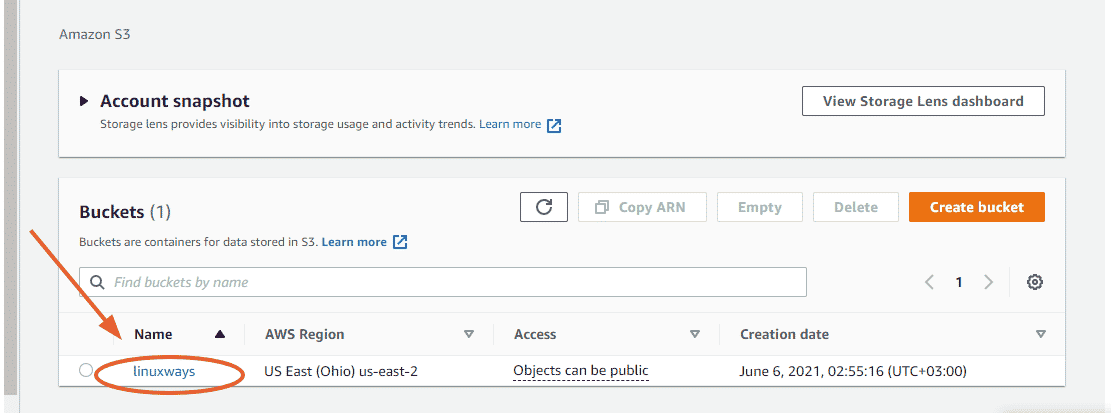Click the Empty bucket button
This screenshot has width=1111, height=413.
[x=760, y=207]
